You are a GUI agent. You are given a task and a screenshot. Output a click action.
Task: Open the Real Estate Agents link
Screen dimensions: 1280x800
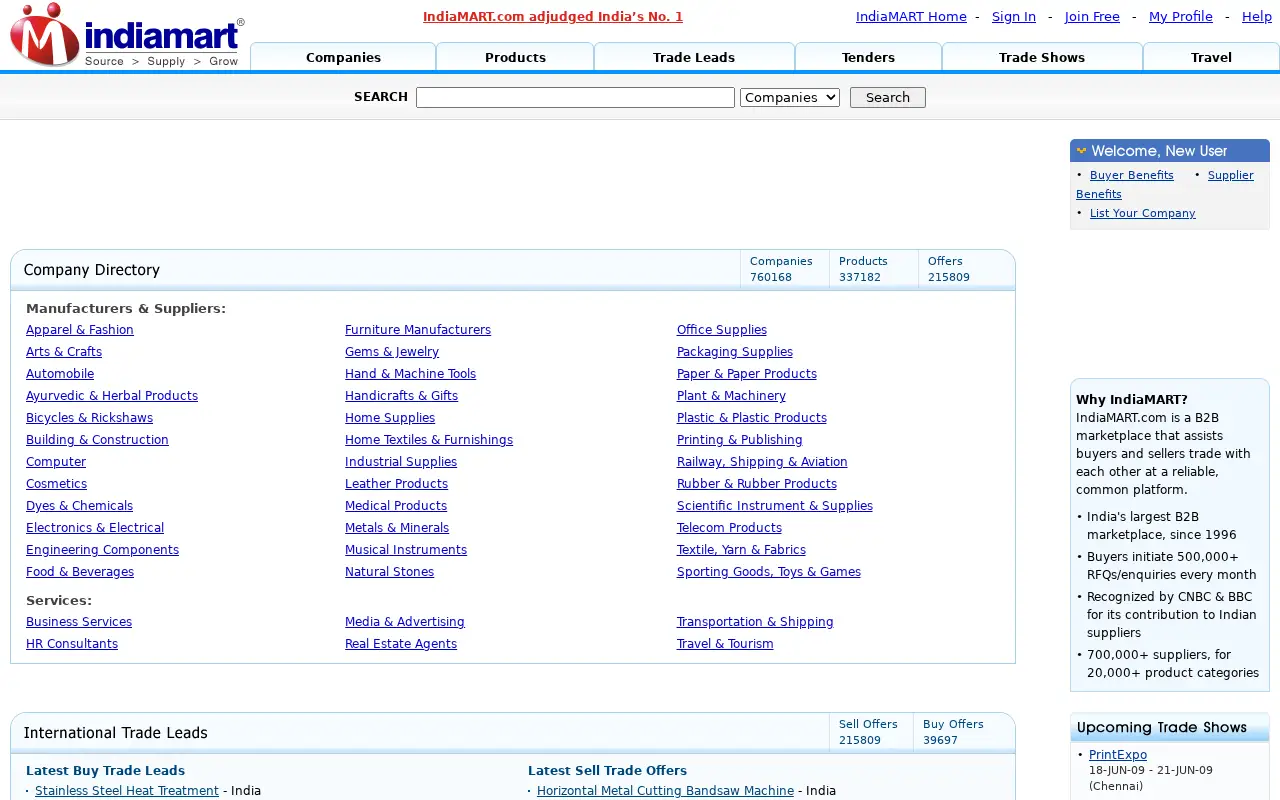pos(401,644)
